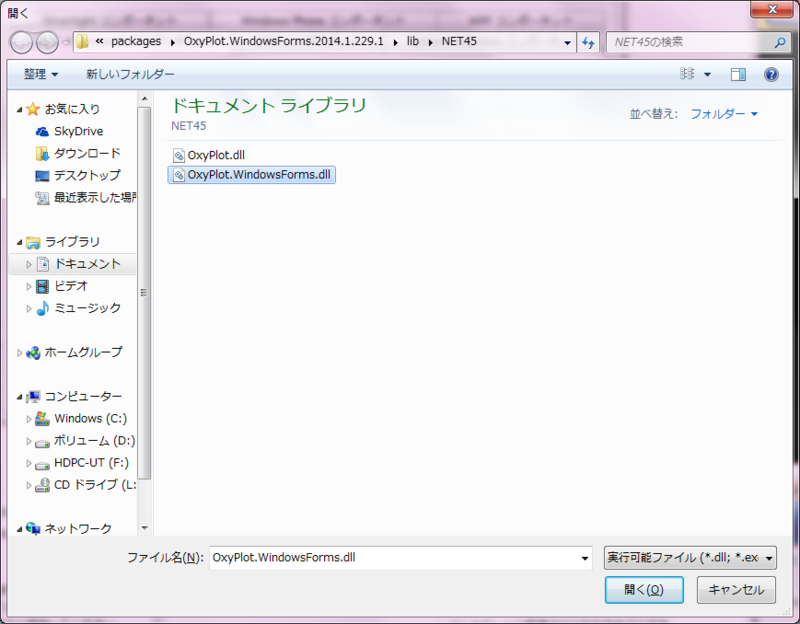Viewport: 800px width, 624px height.
Task: Click the folder icon in address bar
Action: 82,41
